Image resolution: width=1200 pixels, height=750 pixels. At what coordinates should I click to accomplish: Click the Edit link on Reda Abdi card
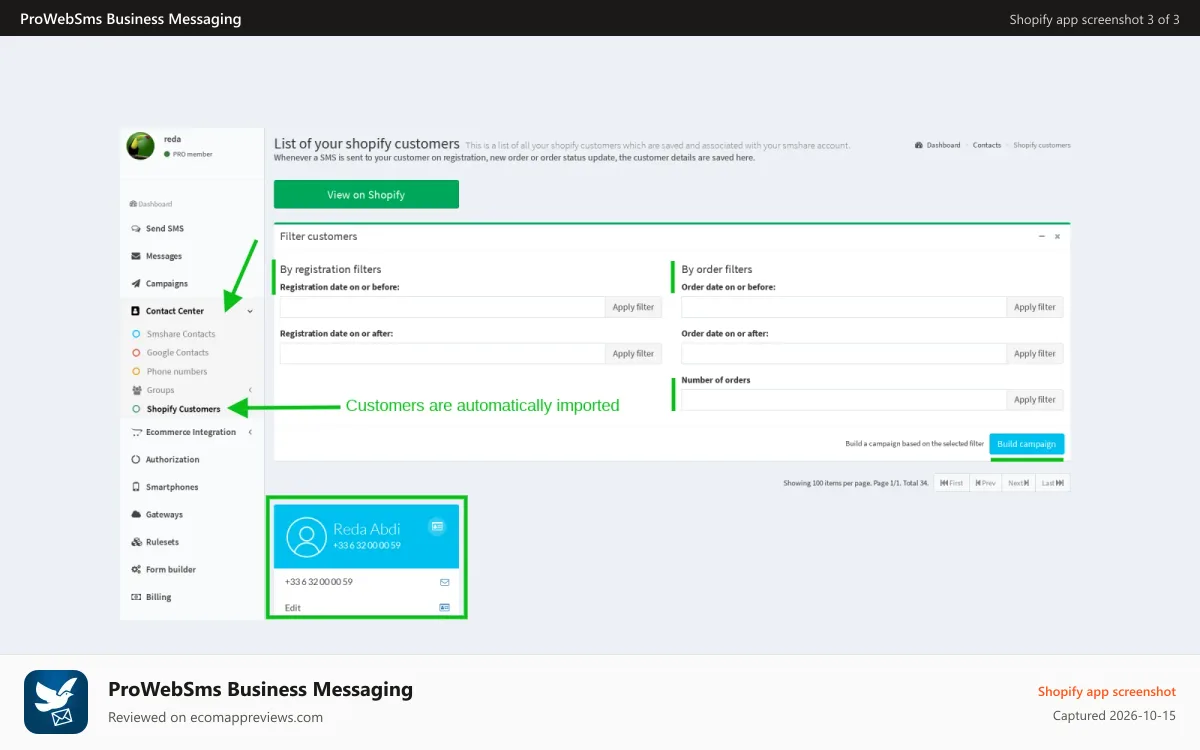point(292,608)
